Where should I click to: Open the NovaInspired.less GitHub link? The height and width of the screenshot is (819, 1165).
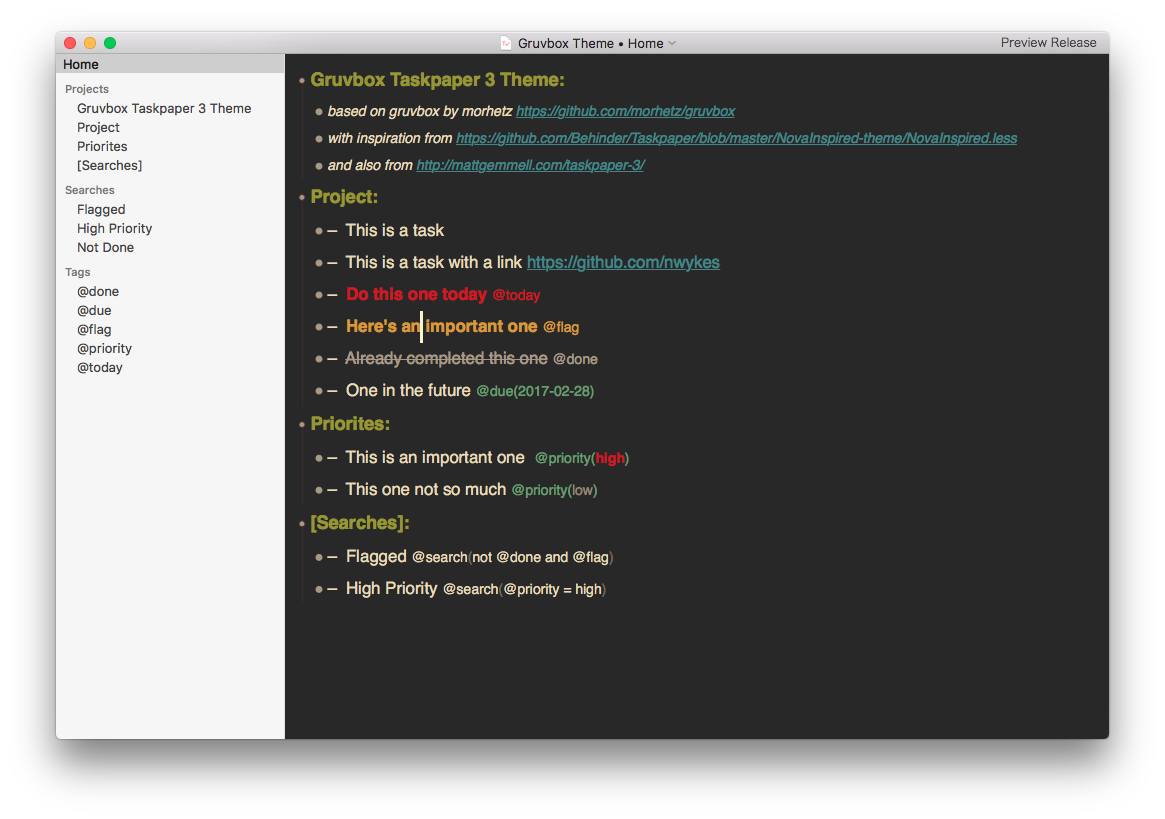[736, 138]
